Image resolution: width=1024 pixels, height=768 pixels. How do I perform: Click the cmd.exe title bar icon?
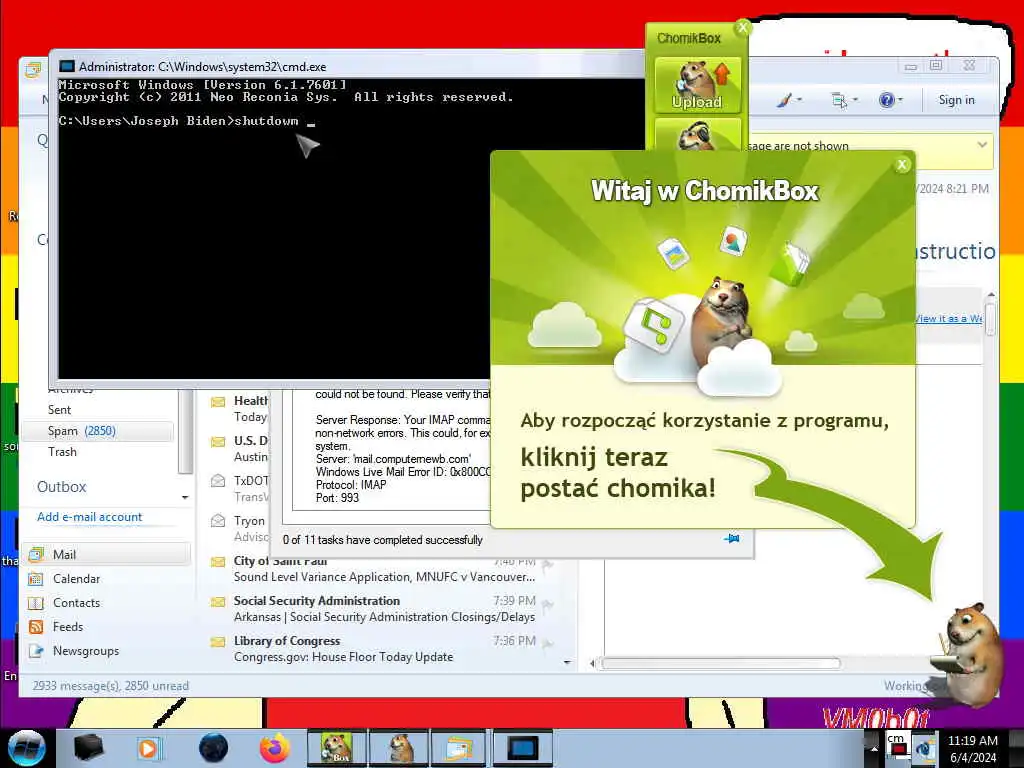coord(67,67)
